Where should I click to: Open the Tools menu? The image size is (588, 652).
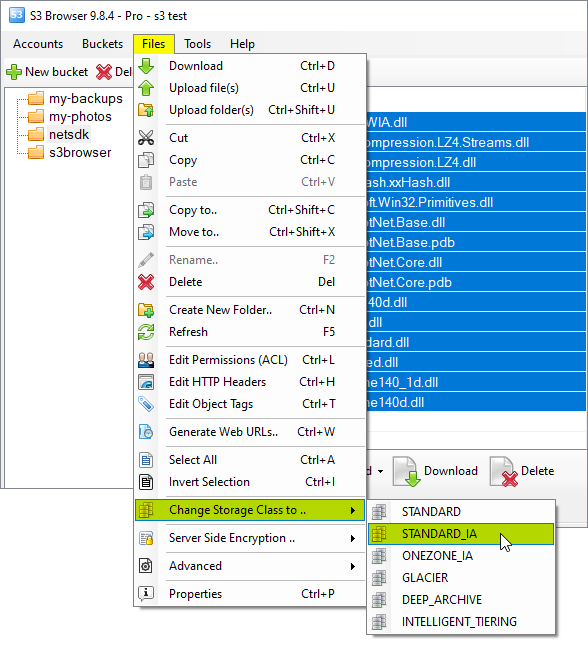[x=198, y=44]
